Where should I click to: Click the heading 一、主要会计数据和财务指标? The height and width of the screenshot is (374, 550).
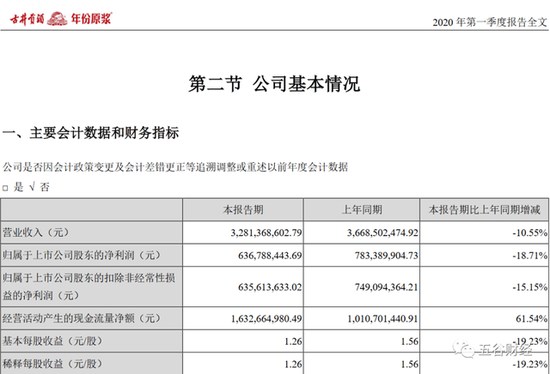coord(91,133)
